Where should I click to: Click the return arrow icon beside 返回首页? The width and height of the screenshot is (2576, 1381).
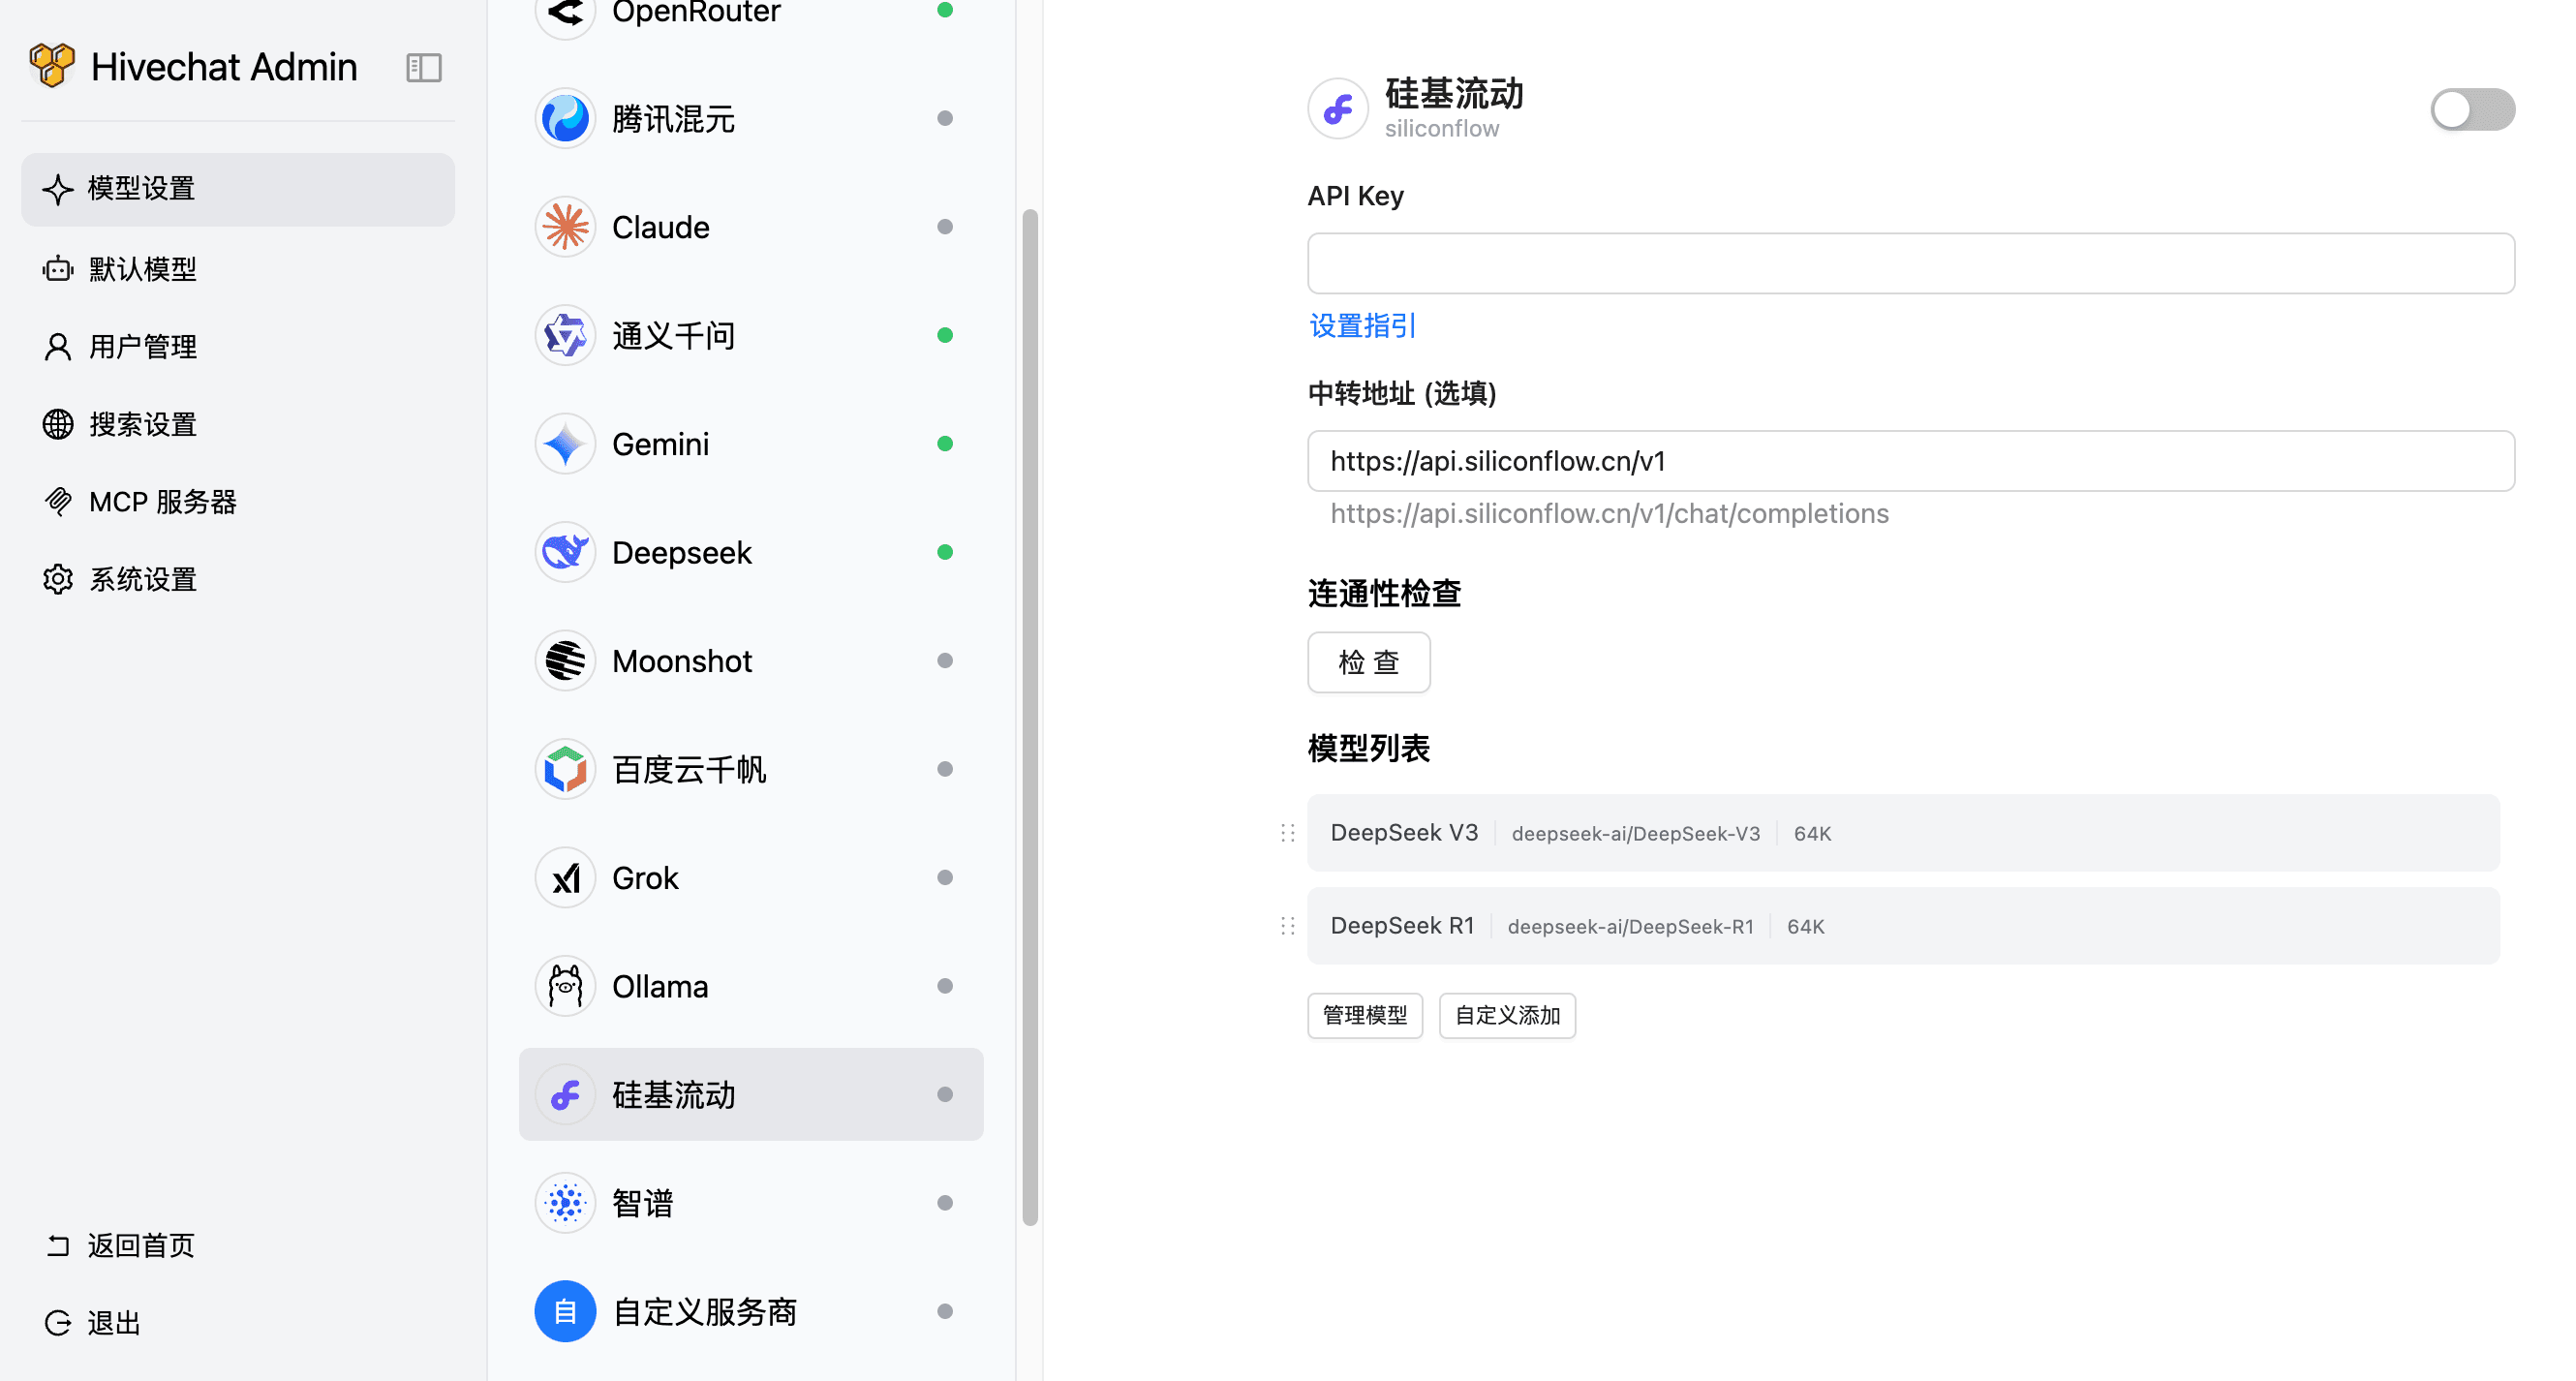(58, 1245)
